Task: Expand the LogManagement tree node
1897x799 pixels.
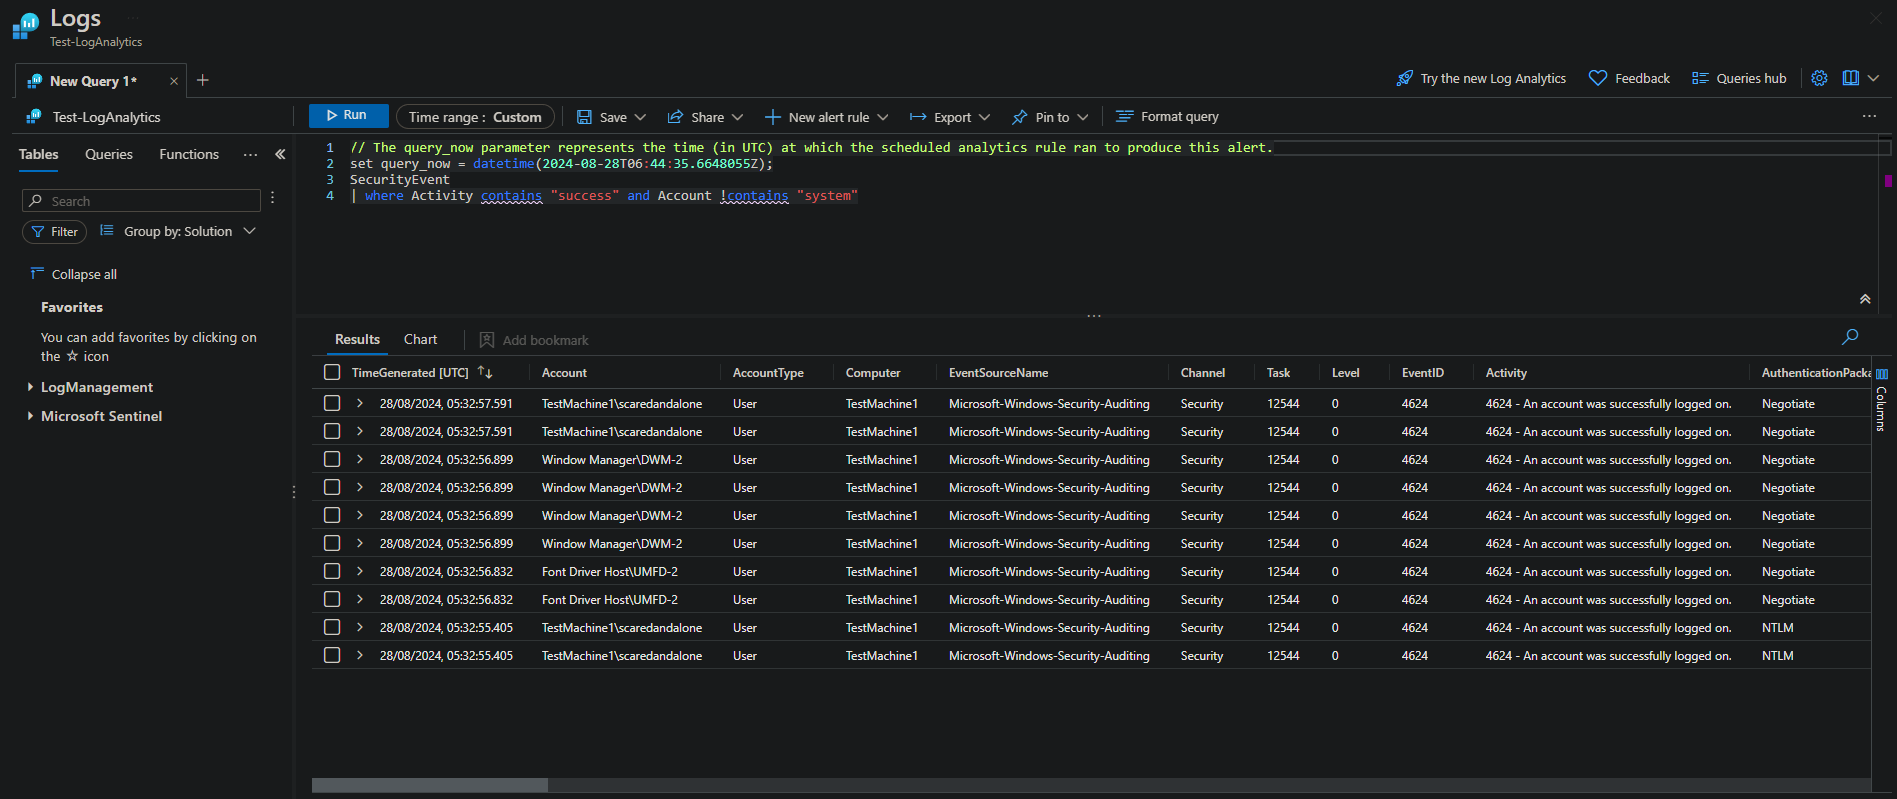Action: tap(30, 387)
